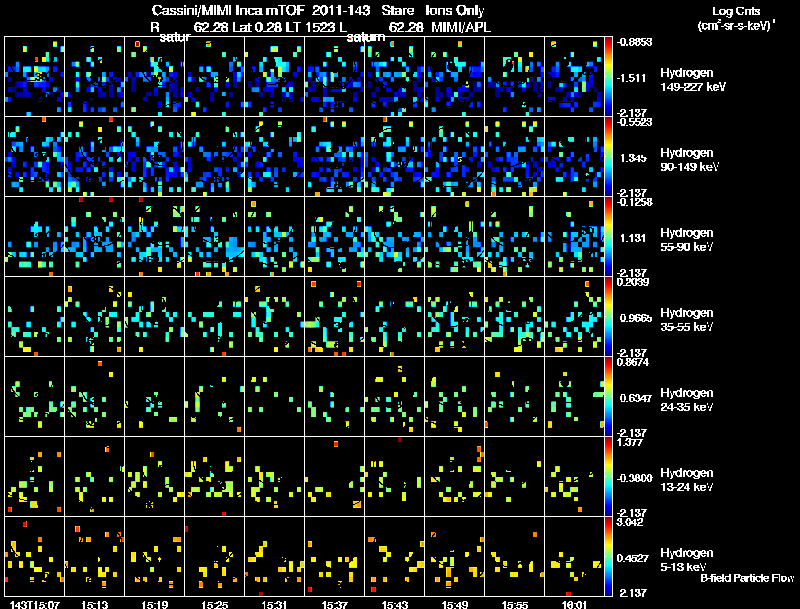
Task: Click the '16:01' time axis label
Action: (x=574, y=604)
